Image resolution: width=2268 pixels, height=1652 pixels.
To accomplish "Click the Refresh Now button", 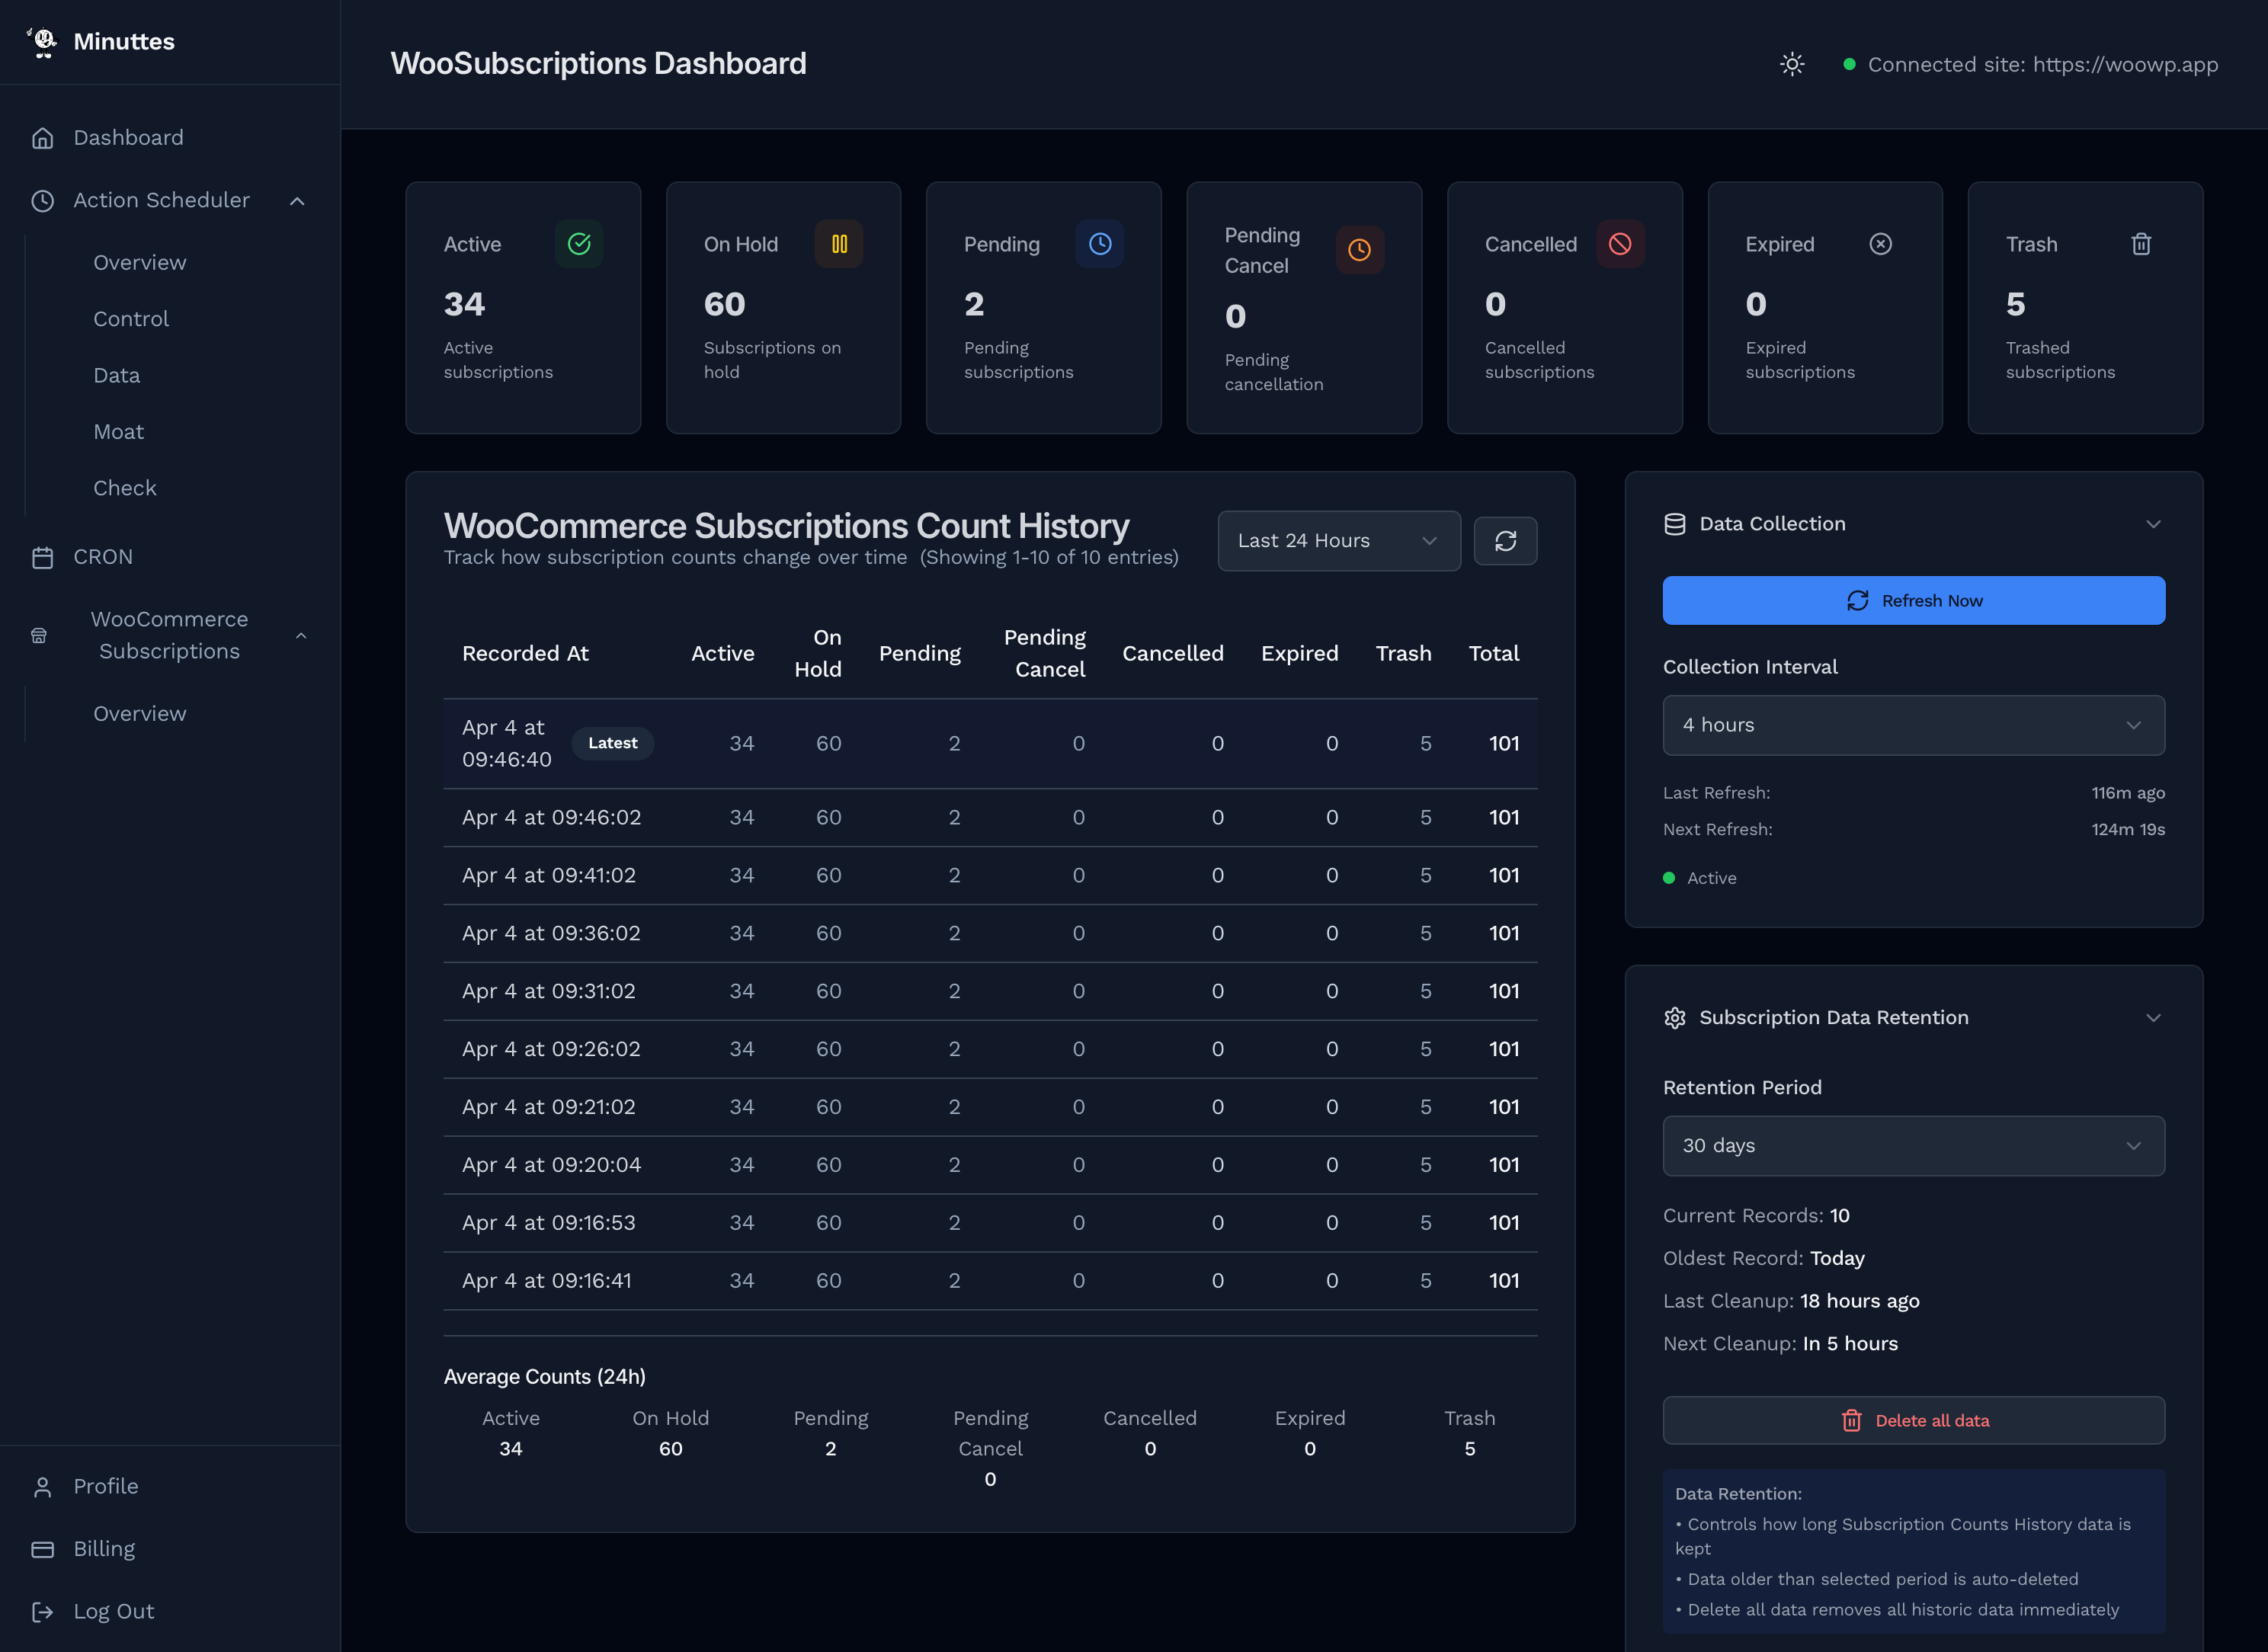I will pyautogui.click(x=1912, y=600).
